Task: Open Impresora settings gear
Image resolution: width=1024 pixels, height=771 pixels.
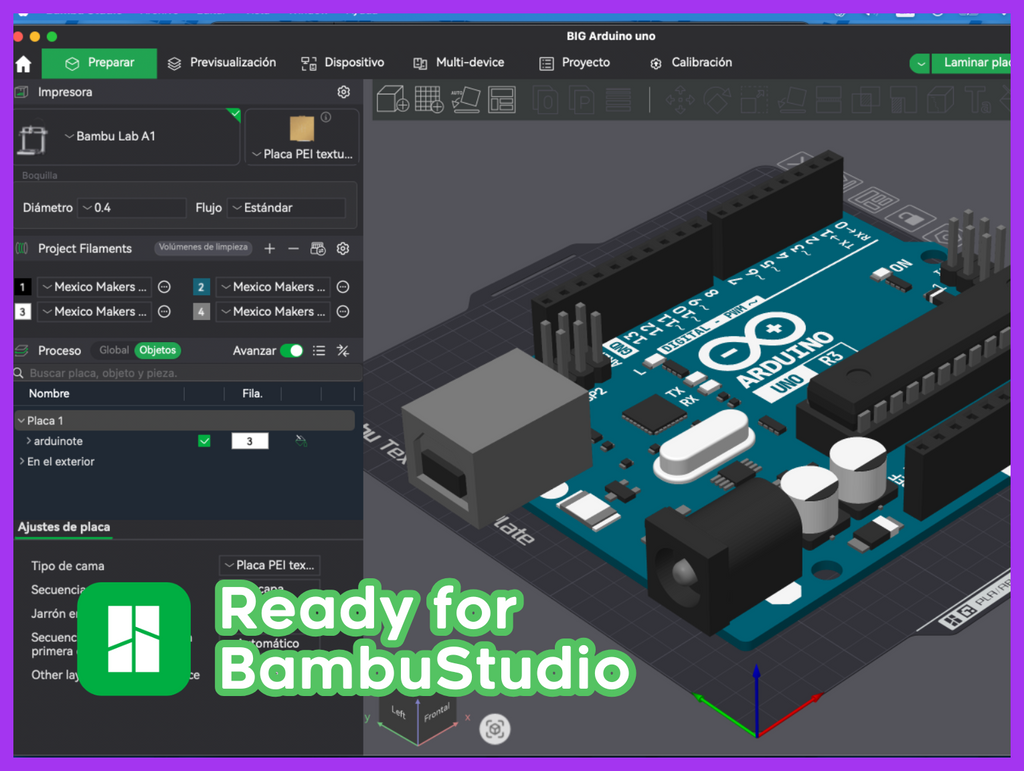Action: tap(344, 92)
